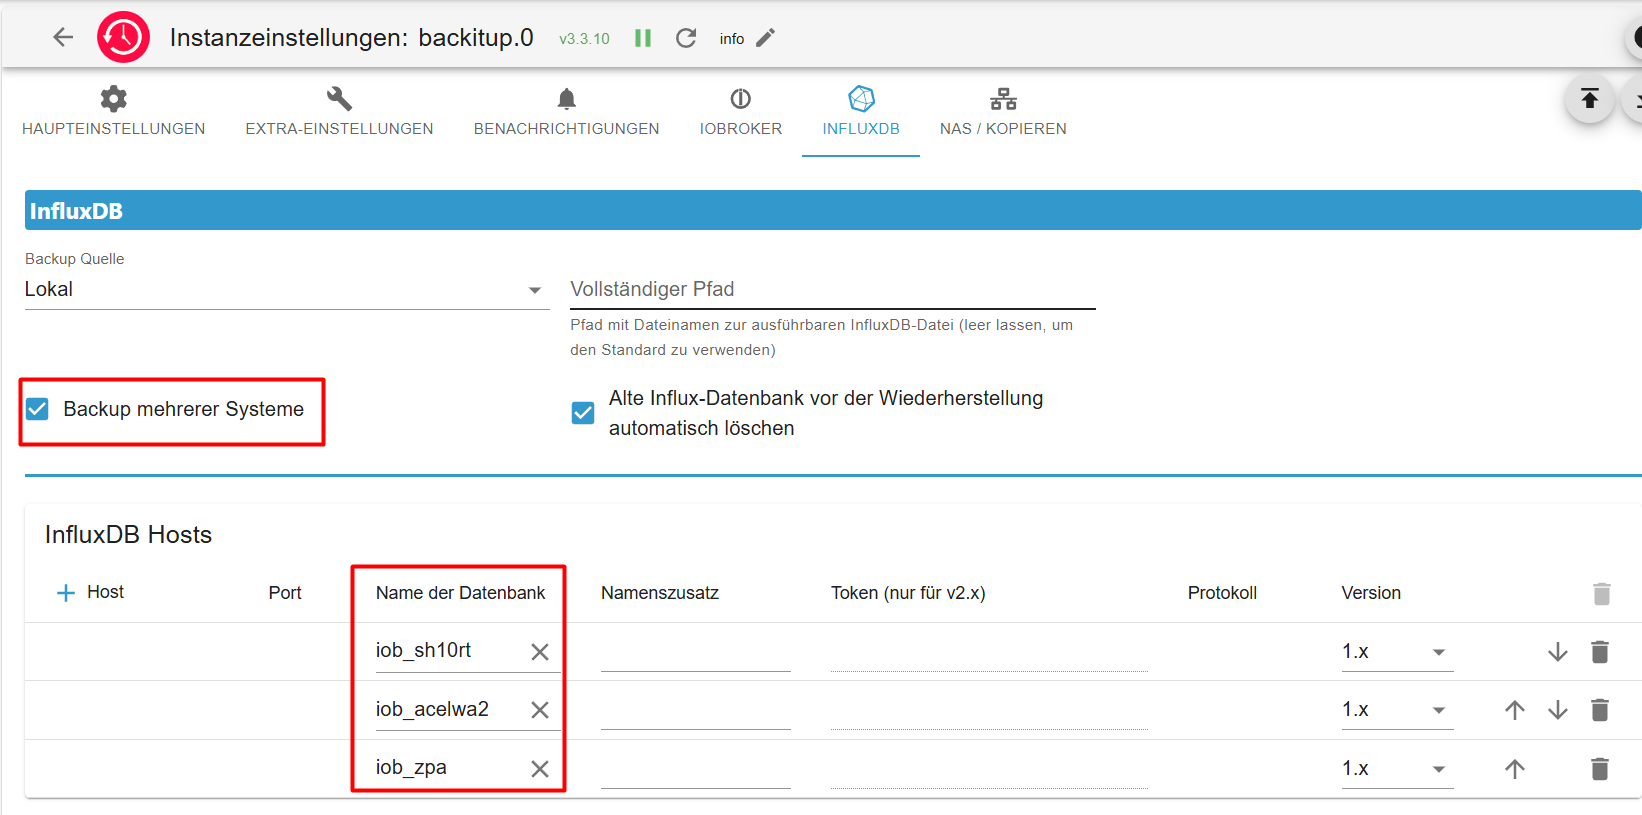The width and height of the screenshot is (1642, 815).
Task: Click the Token (nur für v2.x) column header
Action: [x=908, y=593]
